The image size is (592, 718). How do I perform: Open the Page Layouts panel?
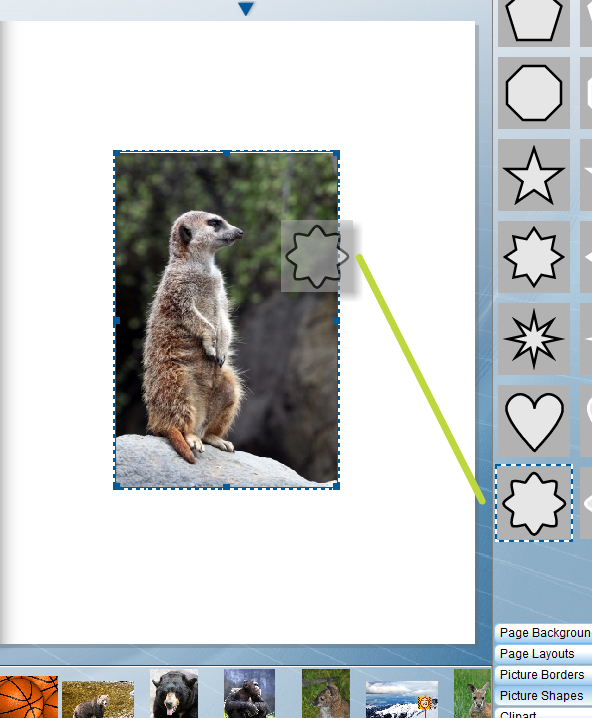point(544,654)
